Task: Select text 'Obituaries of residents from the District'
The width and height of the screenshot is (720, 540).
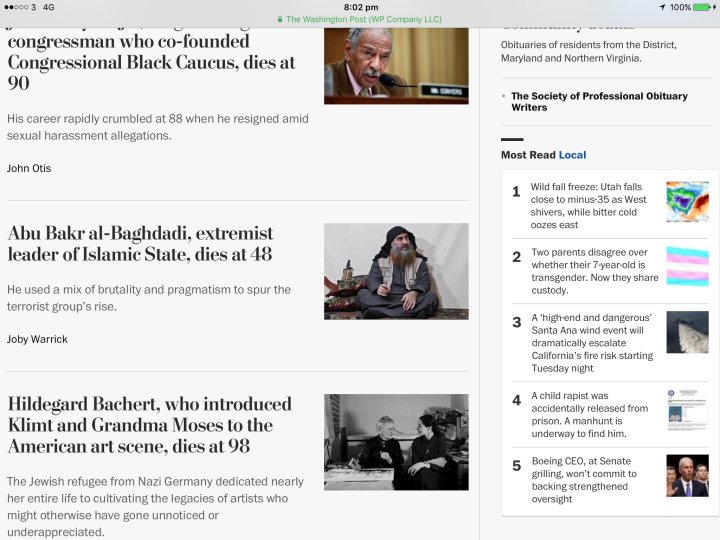Action: pos(589,45)
